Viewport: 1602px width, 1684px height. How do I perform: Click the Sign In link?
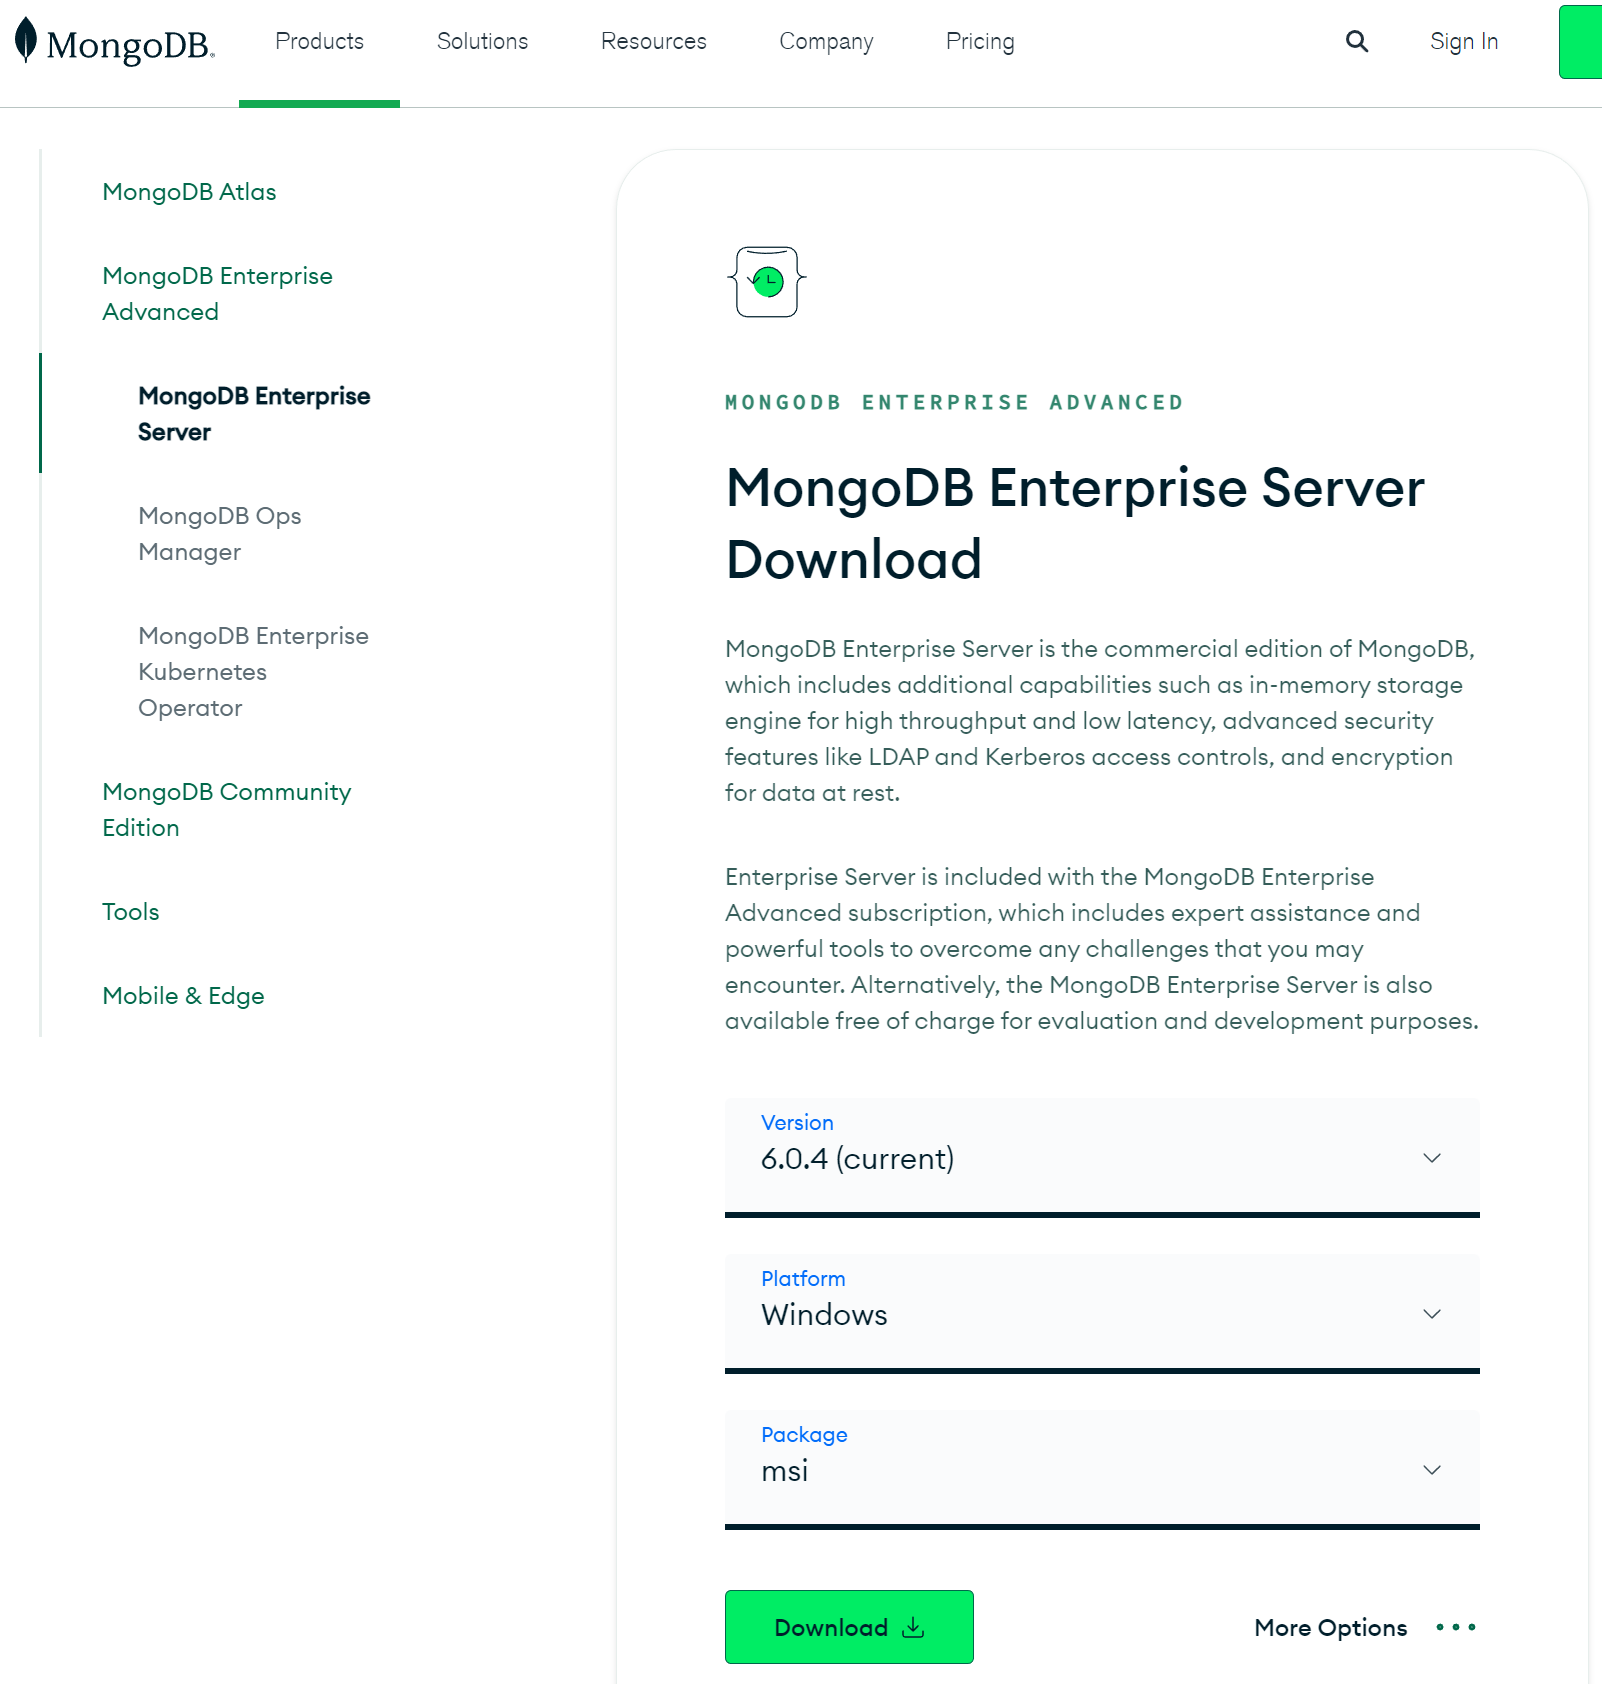1464,41
